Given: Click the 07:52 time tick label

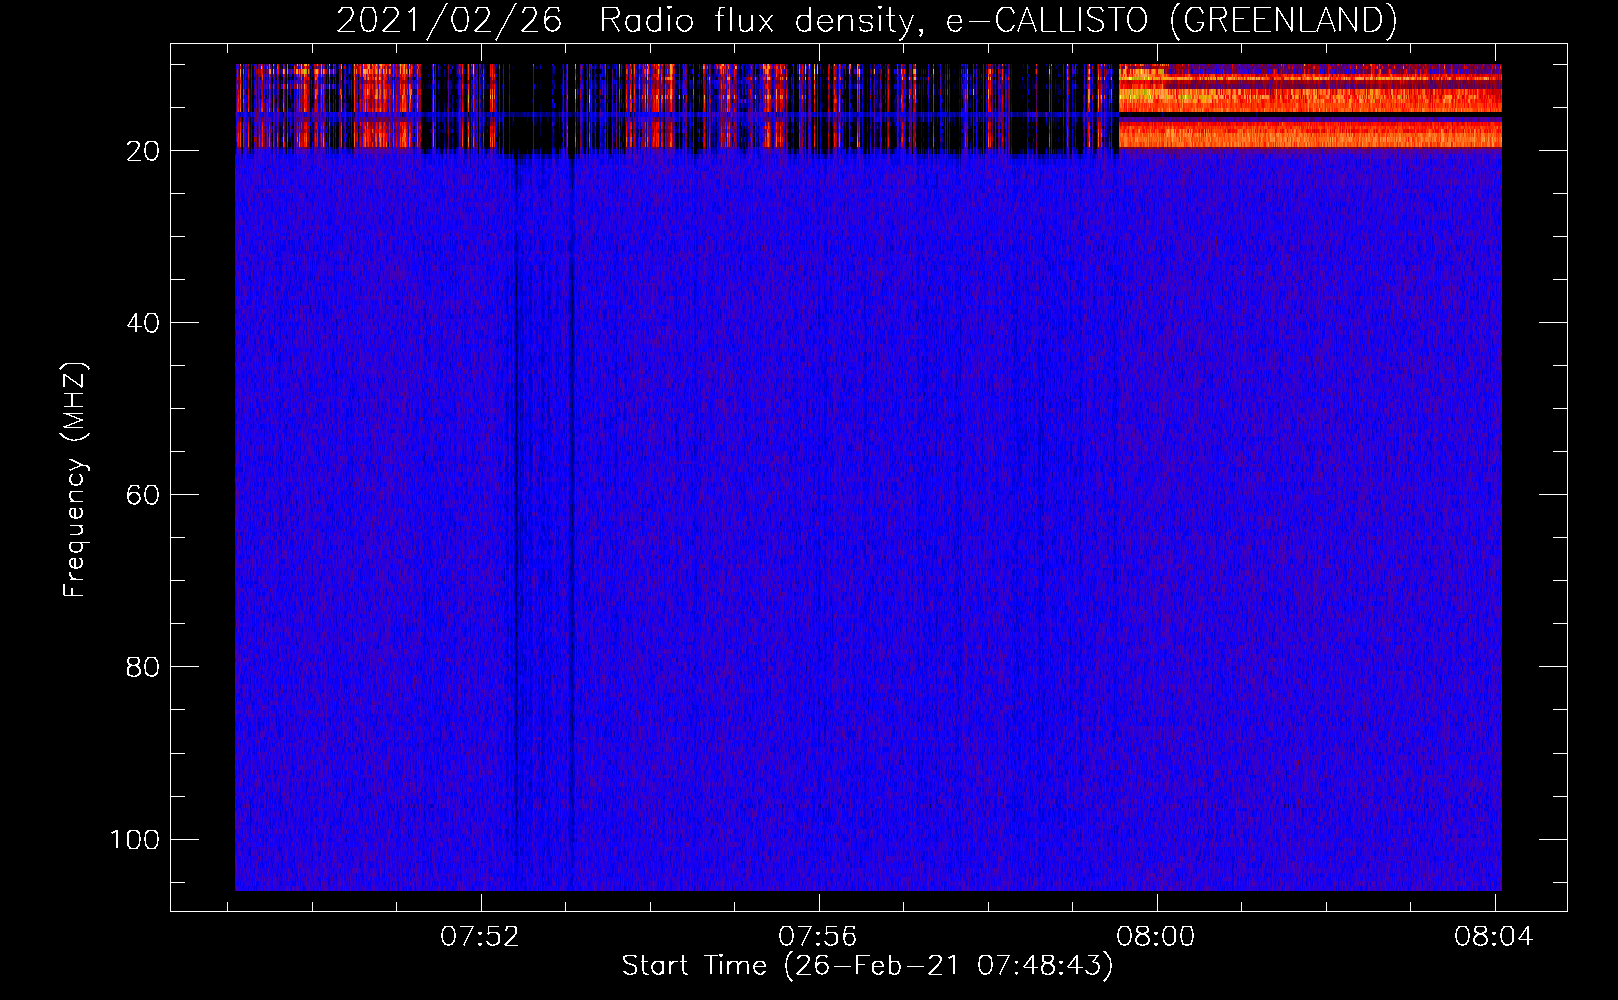Looking at the screenshot, I should coord(480,937).
